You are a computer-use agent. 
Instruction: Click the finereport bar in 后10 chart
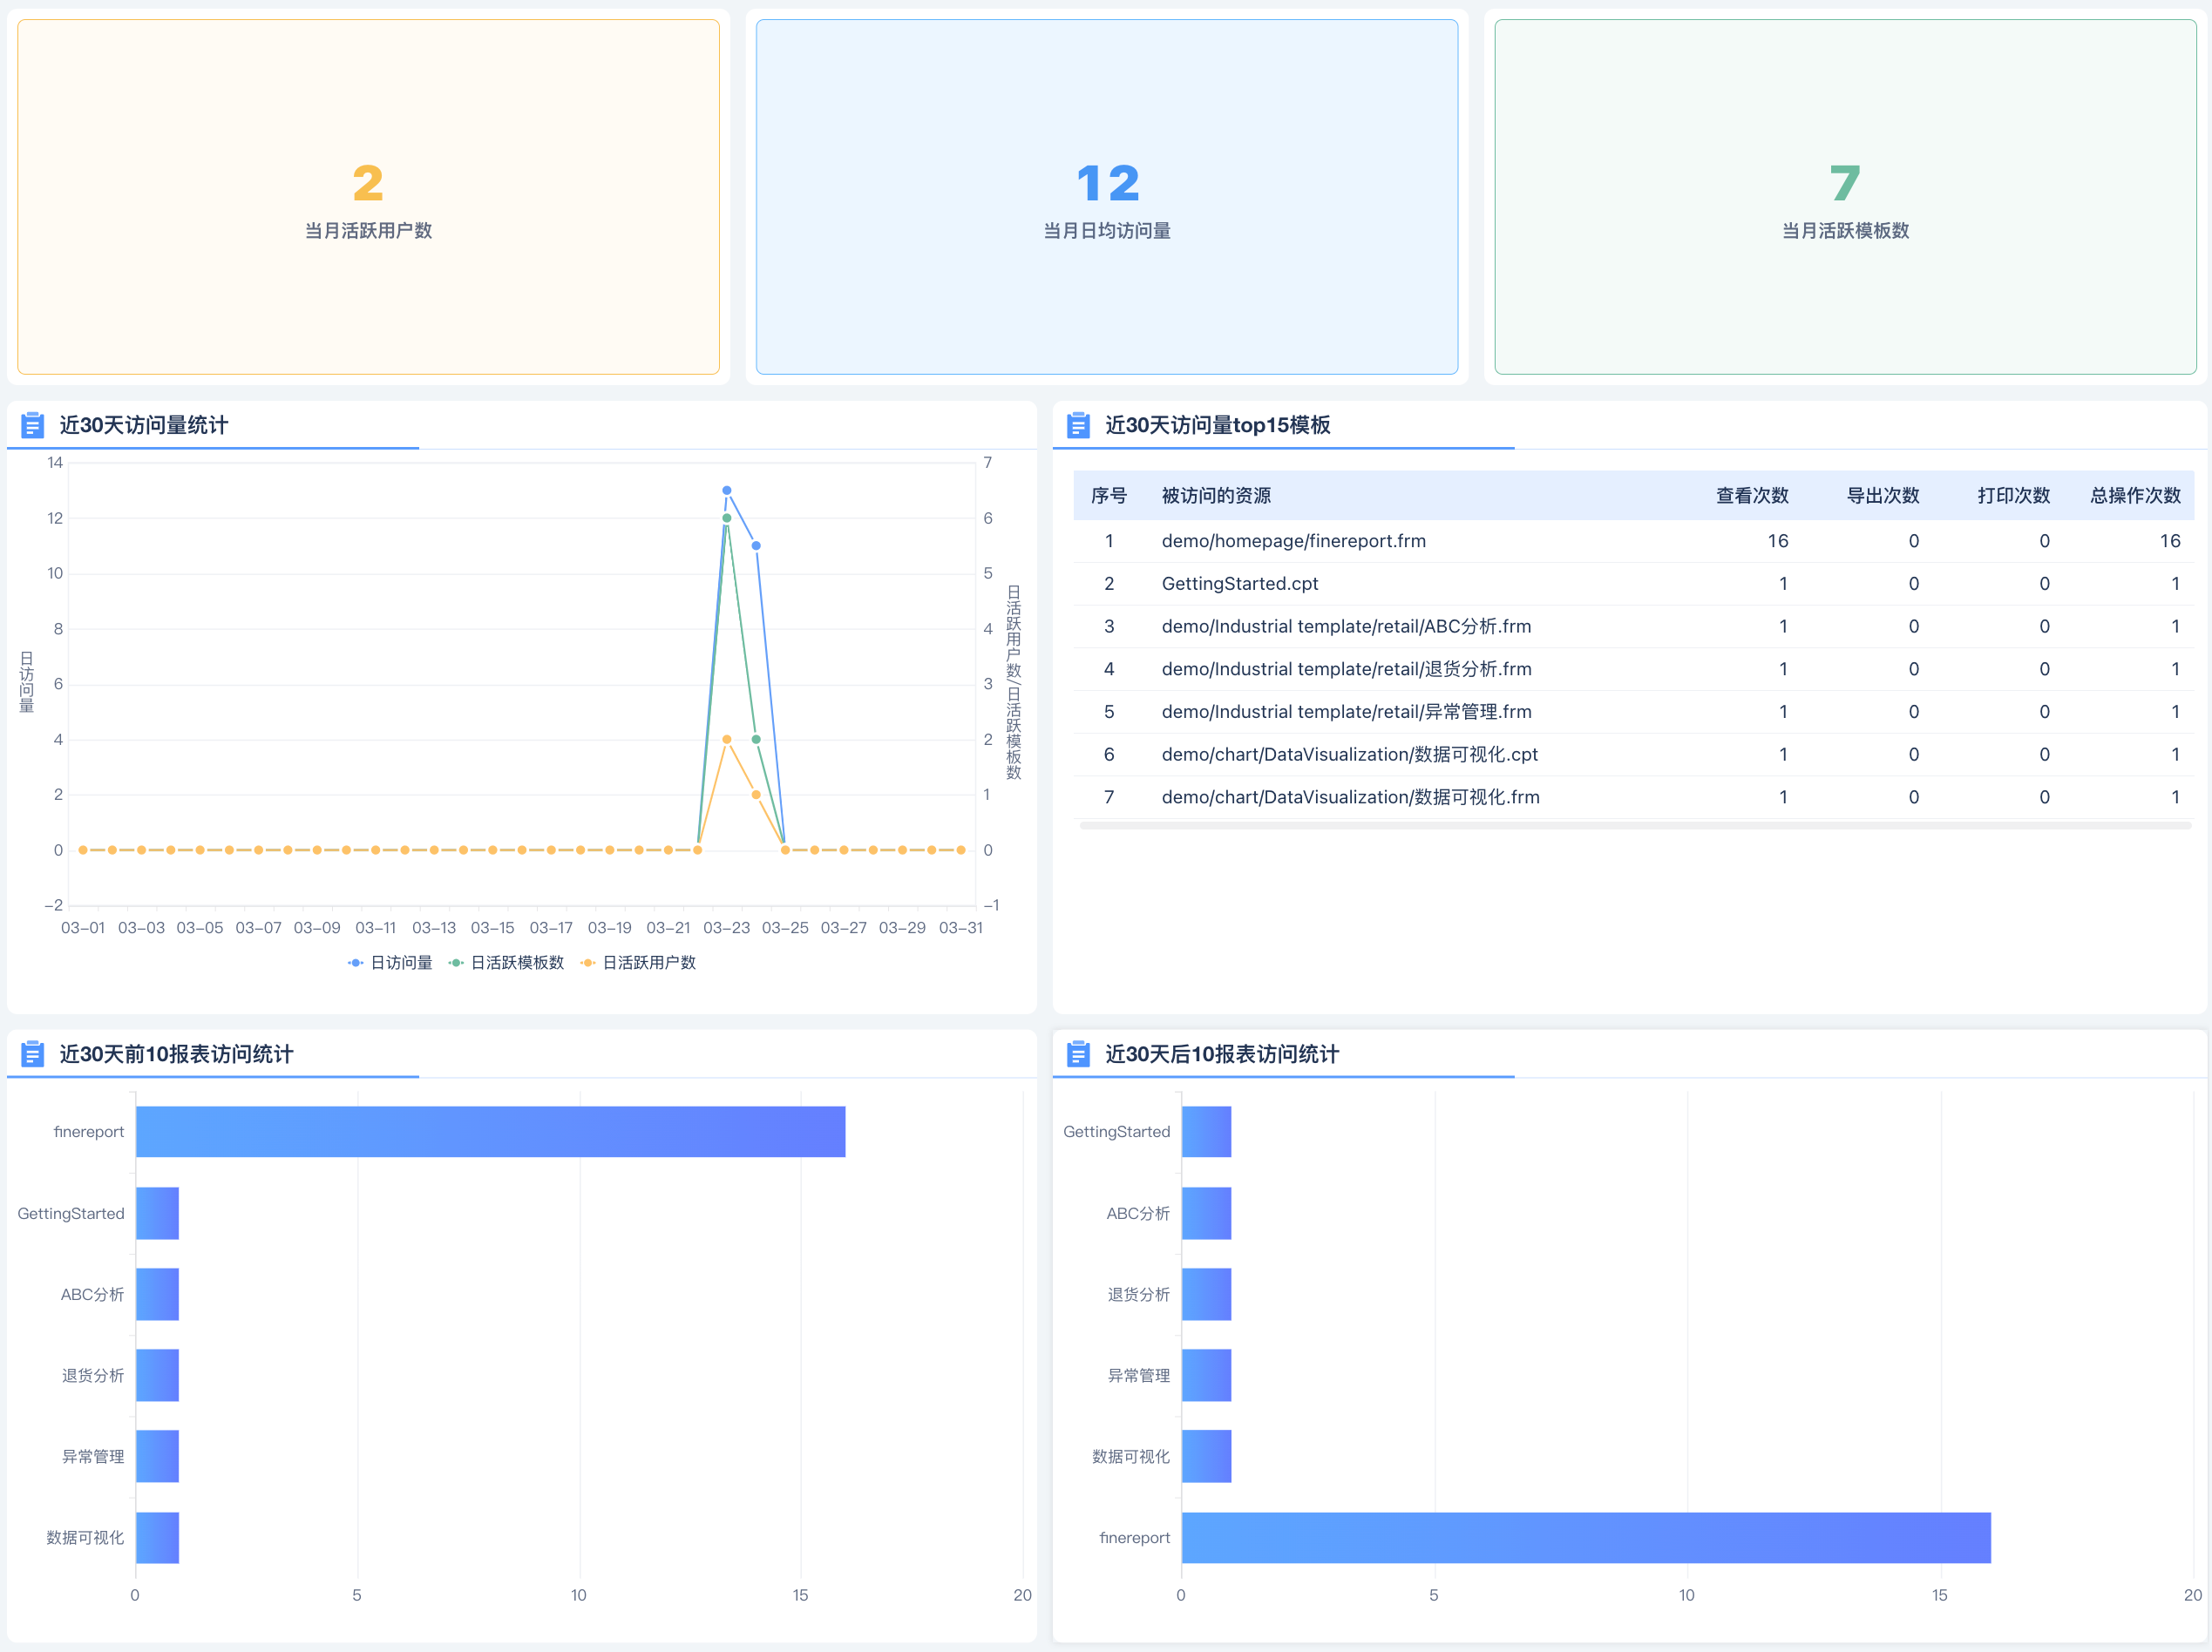(1585, 1538)
